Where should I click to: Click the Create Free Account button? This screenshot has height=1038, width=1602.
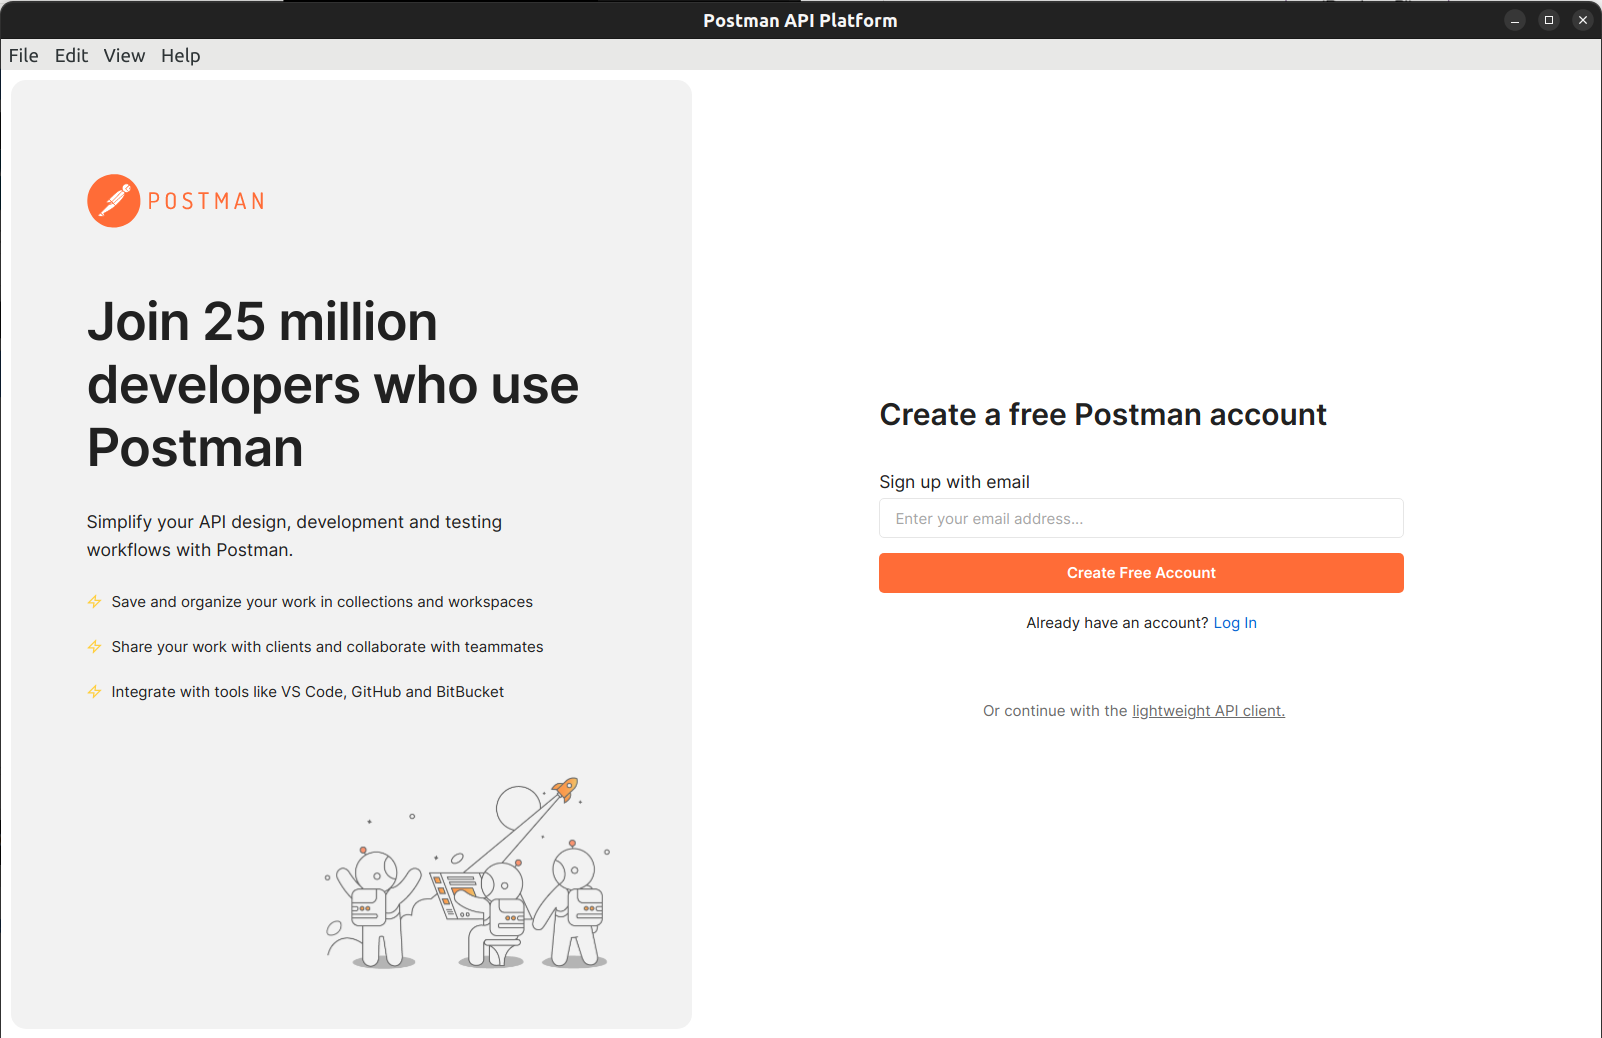(1141, 573)
